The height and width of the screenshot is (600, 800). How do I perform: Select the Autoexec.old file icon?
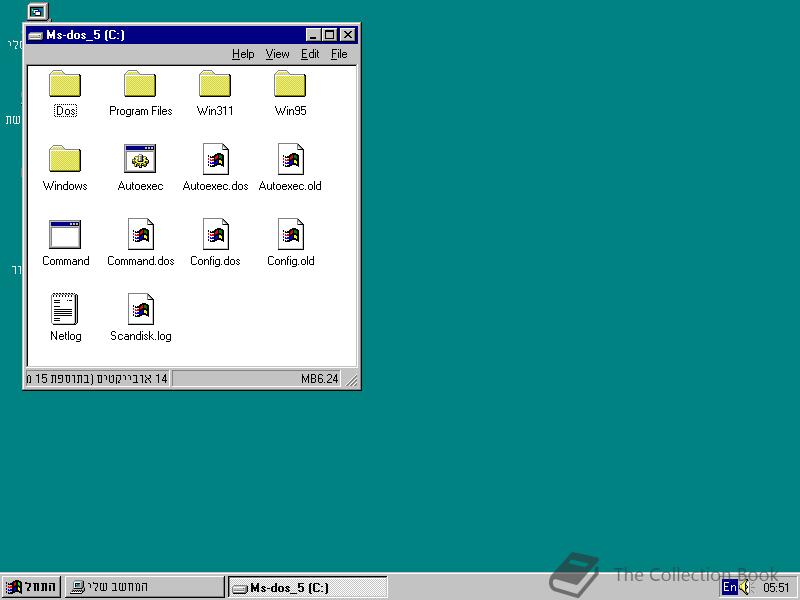click(290, 159)
